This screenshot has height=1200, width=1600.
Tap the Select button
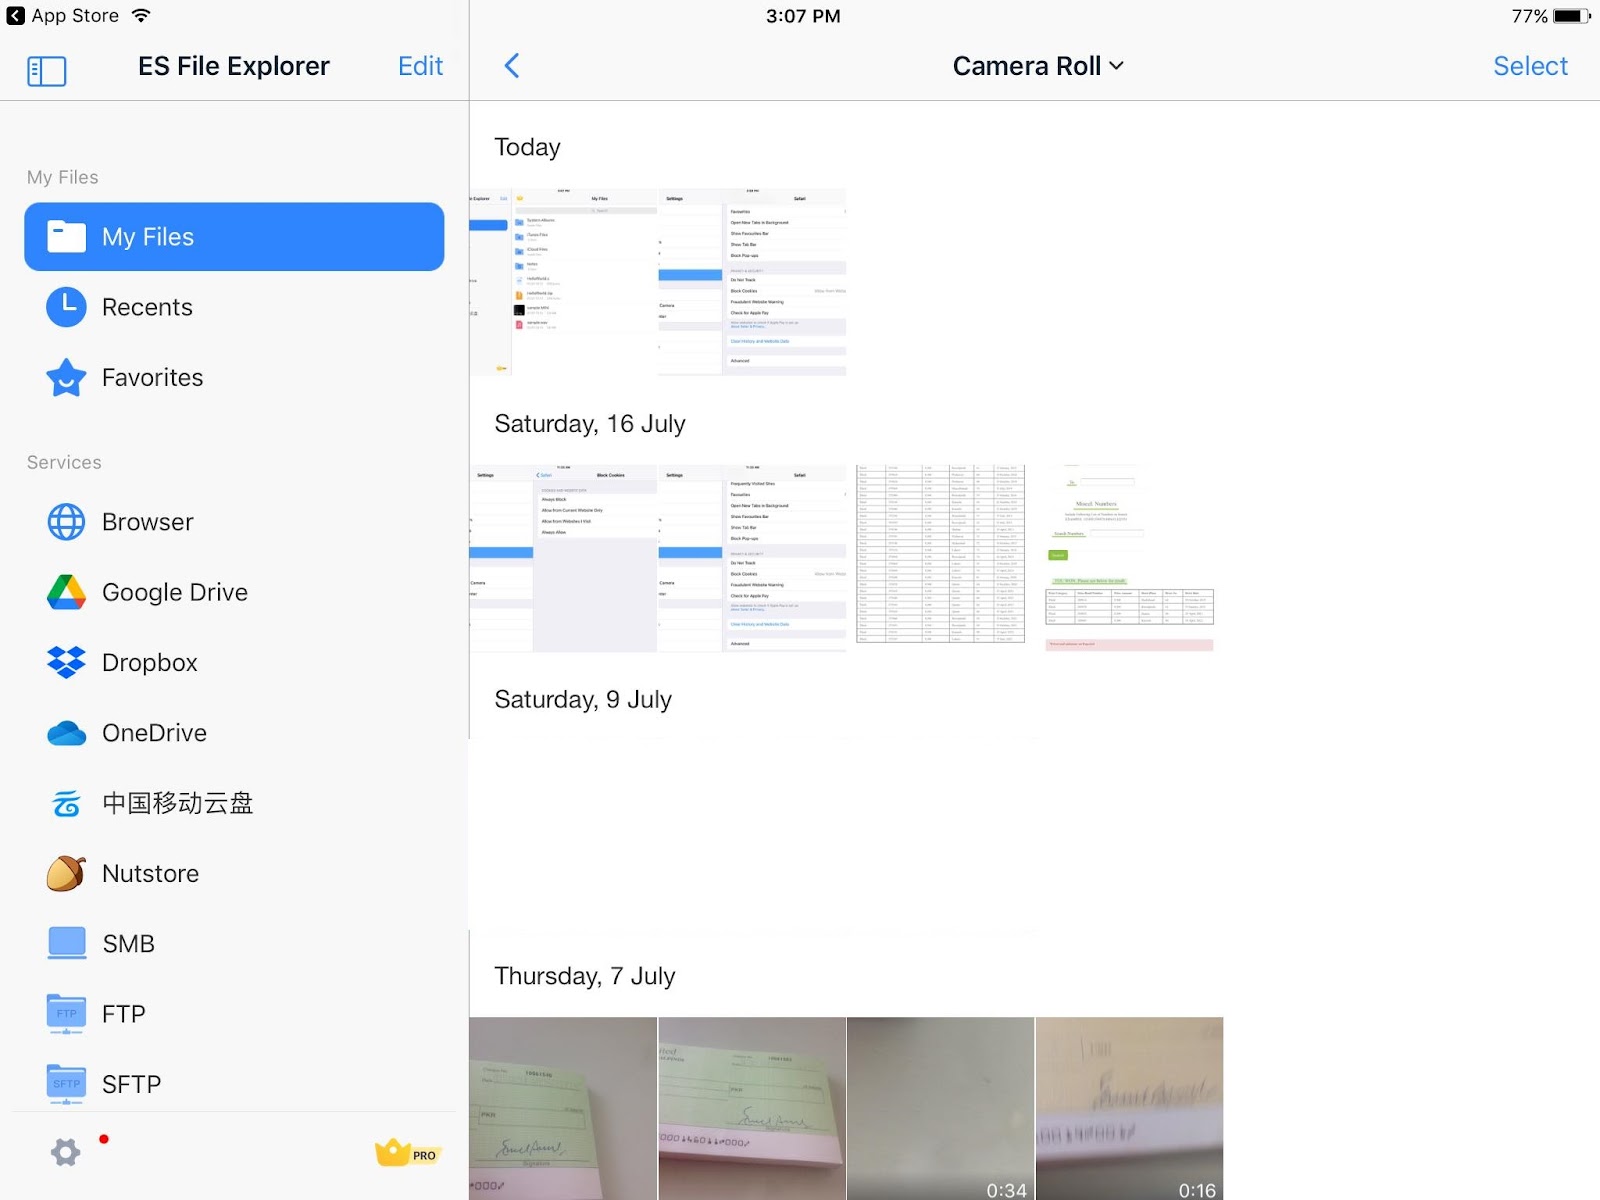point(1530,66)
